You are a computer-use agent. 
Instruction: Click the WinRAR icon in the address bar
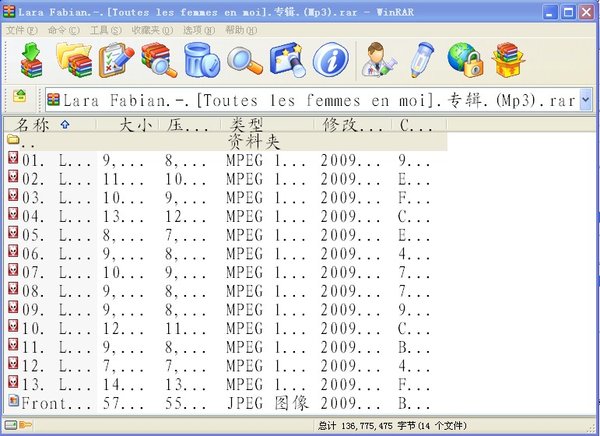click(x=54, y=100)
